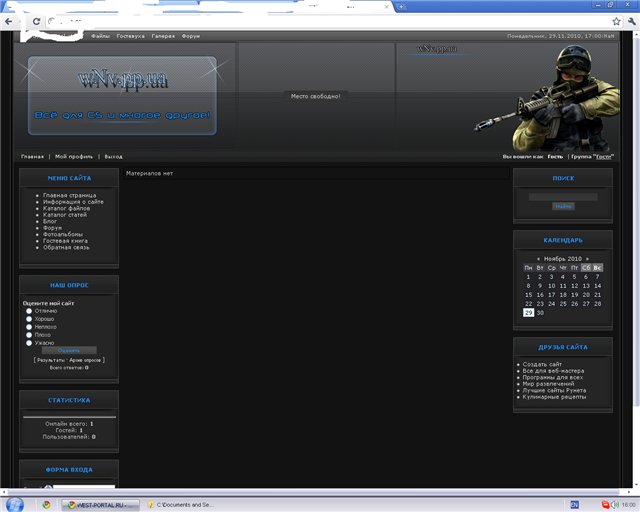Image resolution: width=640 pixels, height=512 pixels.
Task: Open the 'Галерея' top menu item
Action: pos(163,36)
